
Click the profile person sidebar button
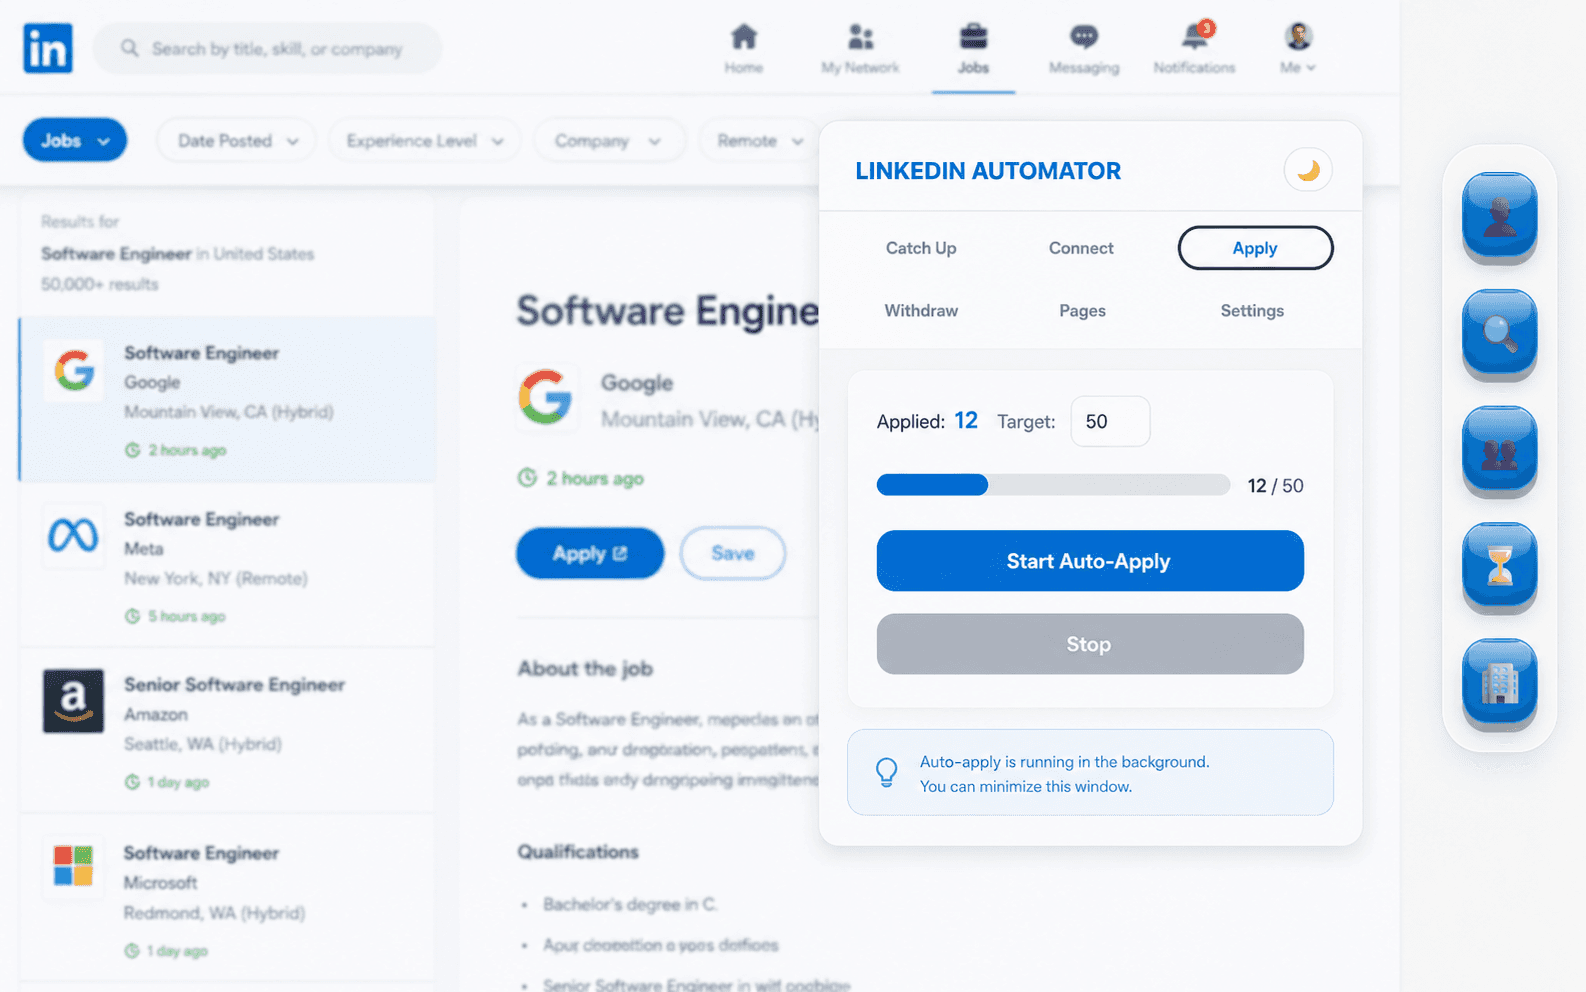point(1499,216)
